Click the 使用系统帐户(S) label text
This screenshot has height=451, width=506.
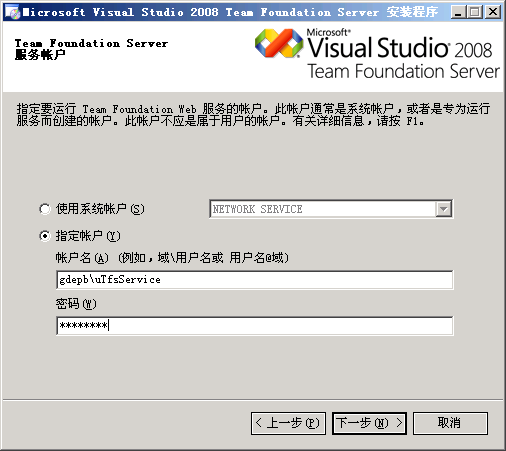click(x=100, y=209)
